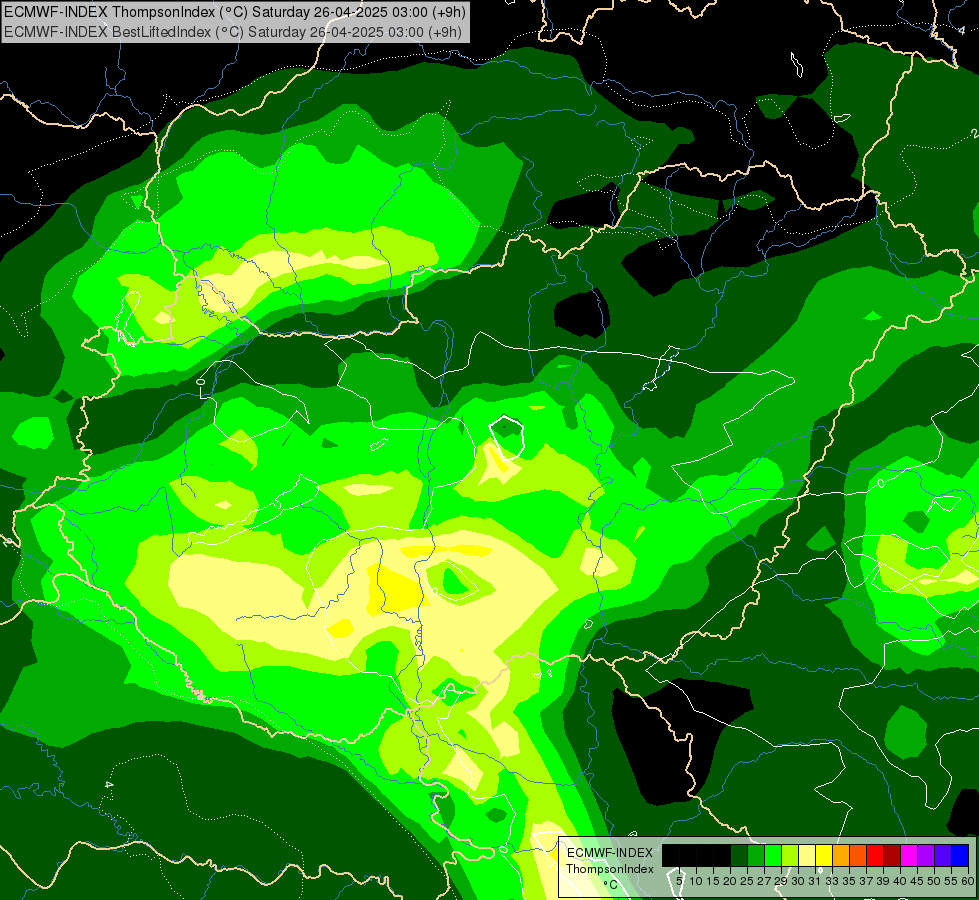The height and width of the screenshot is (900, 979).
Task: Choose the dark red 39-40 legend swatch
Action: 892,856
